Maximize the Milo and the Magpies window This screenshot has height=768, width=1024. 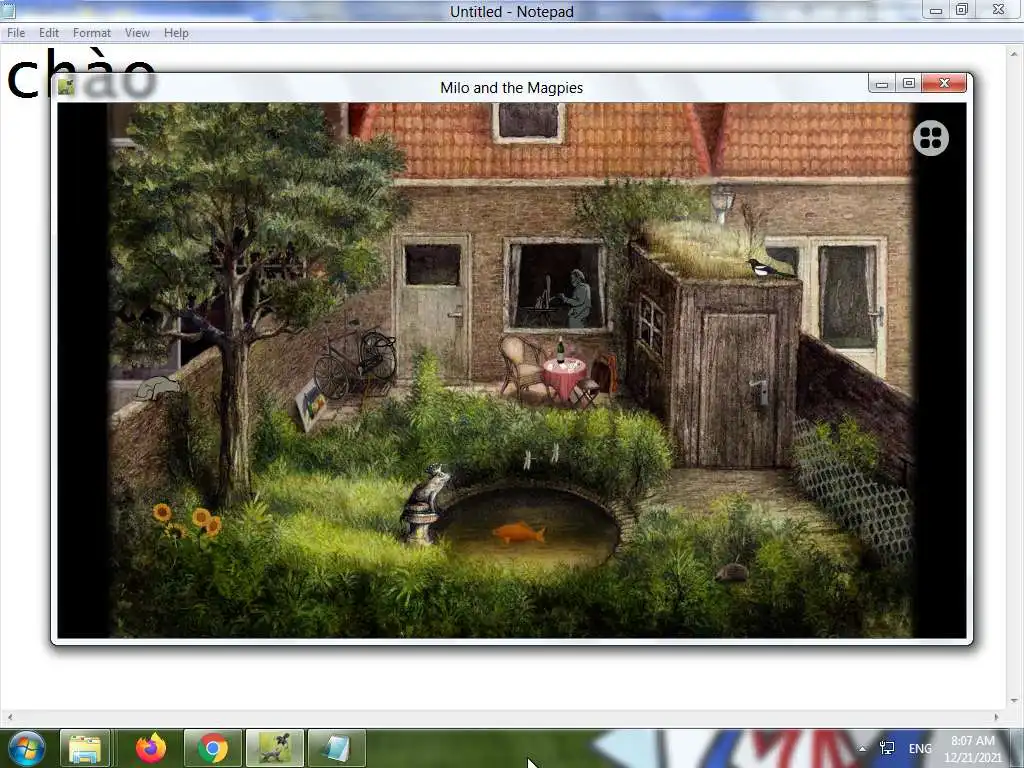click(908, 83)
